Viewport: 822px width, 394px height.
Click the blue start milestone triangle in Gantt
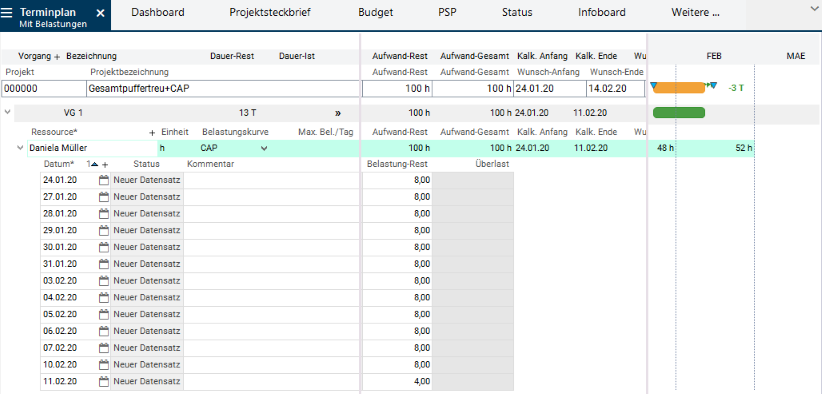coord(654,85)
